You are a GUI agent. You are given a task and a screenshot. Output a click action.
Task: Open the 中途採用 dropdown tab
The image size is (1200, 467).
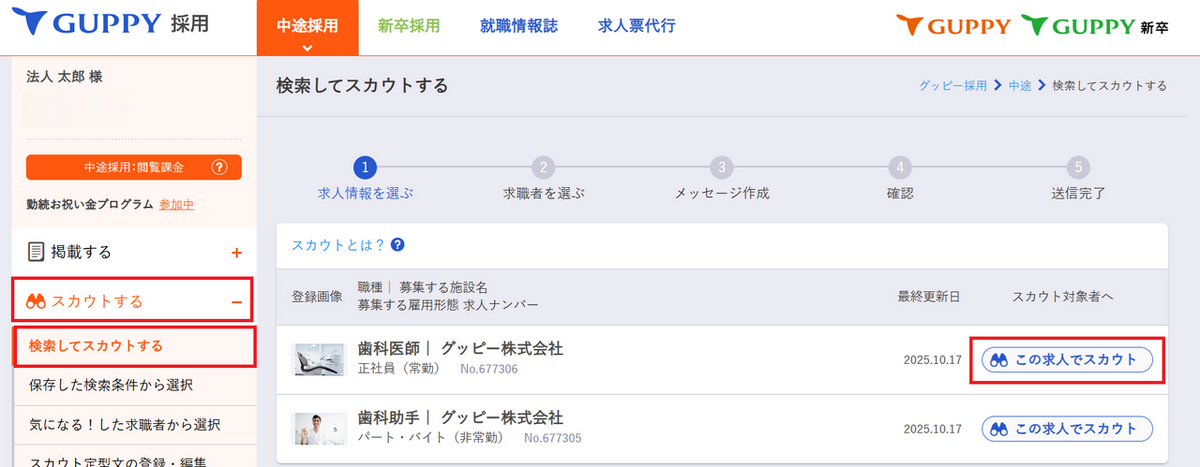(x=308, y=28)
